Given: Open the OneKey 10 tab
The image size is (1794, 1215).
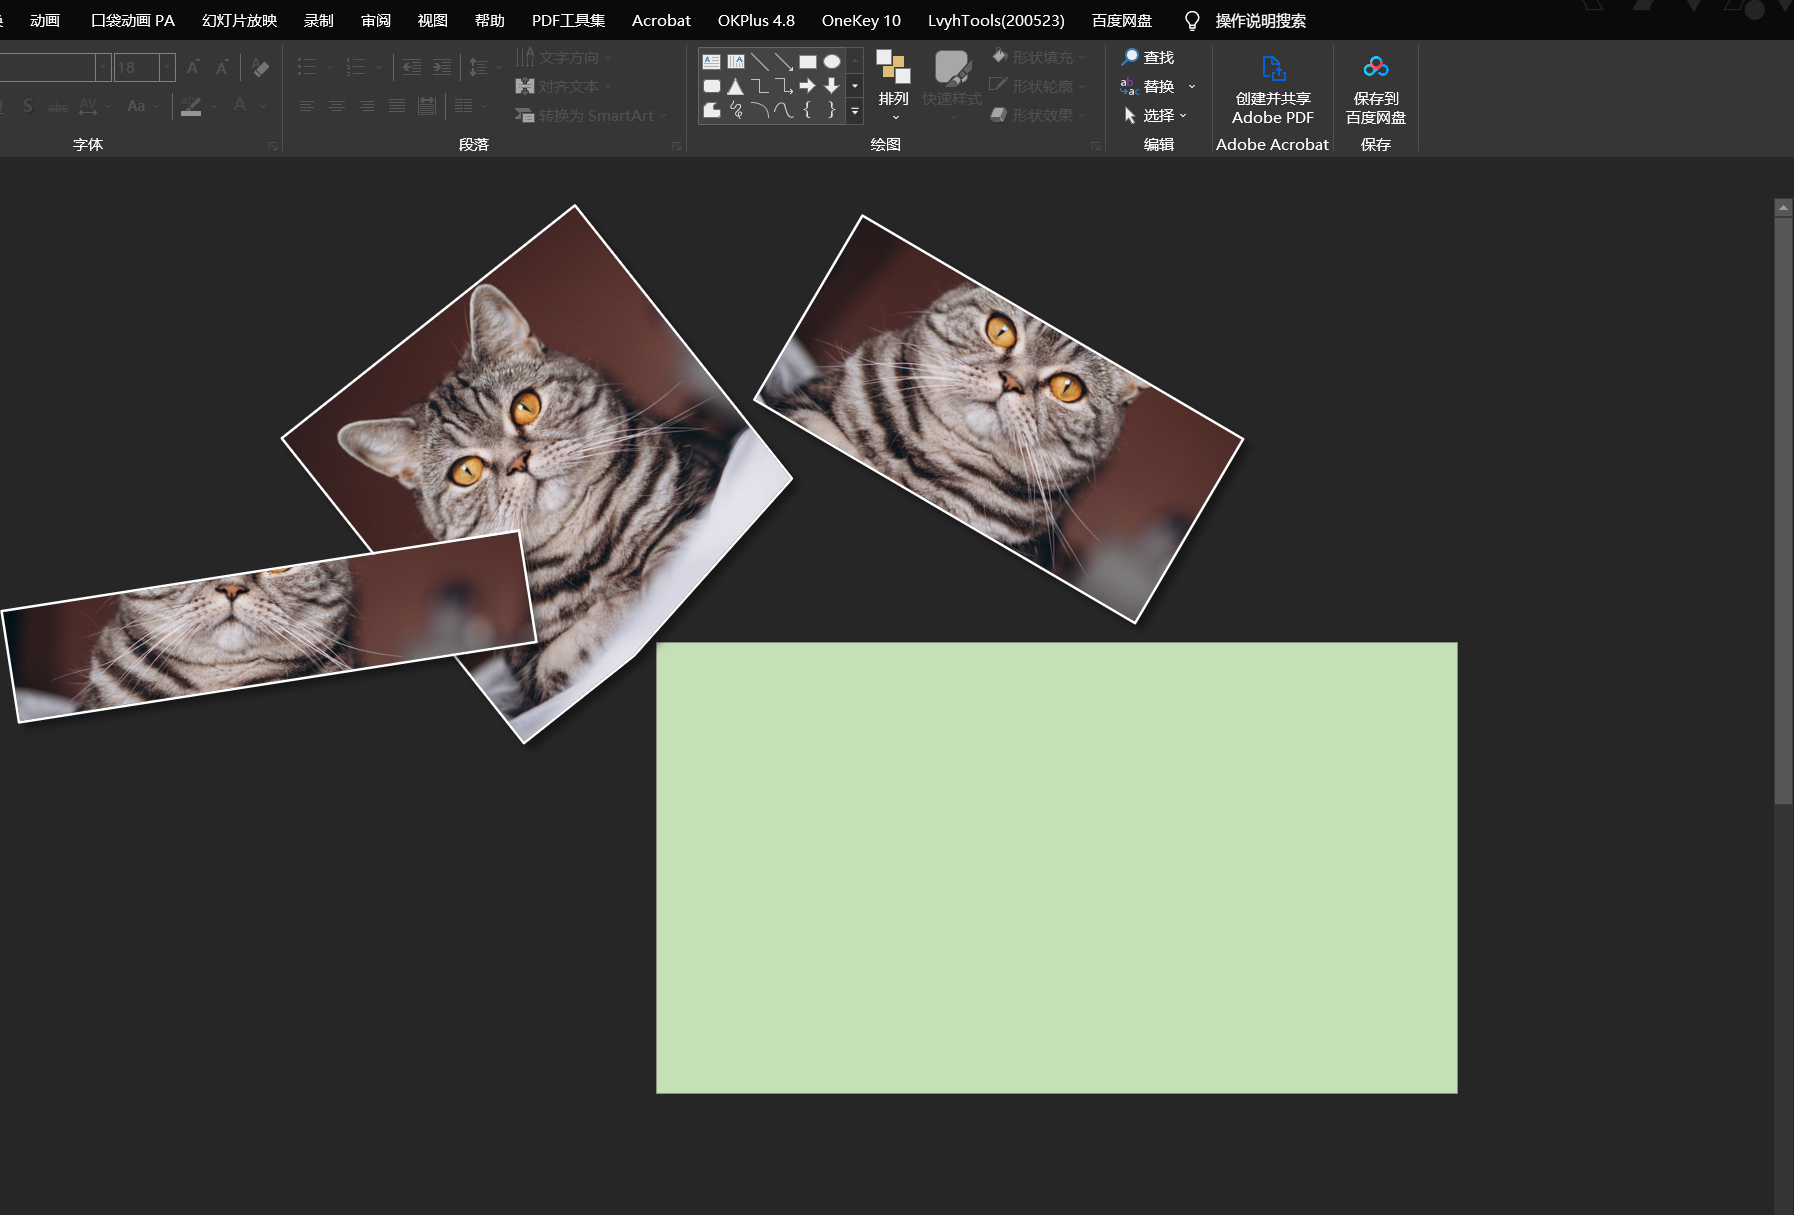Looking at the screenshot, I should point(861,21).
